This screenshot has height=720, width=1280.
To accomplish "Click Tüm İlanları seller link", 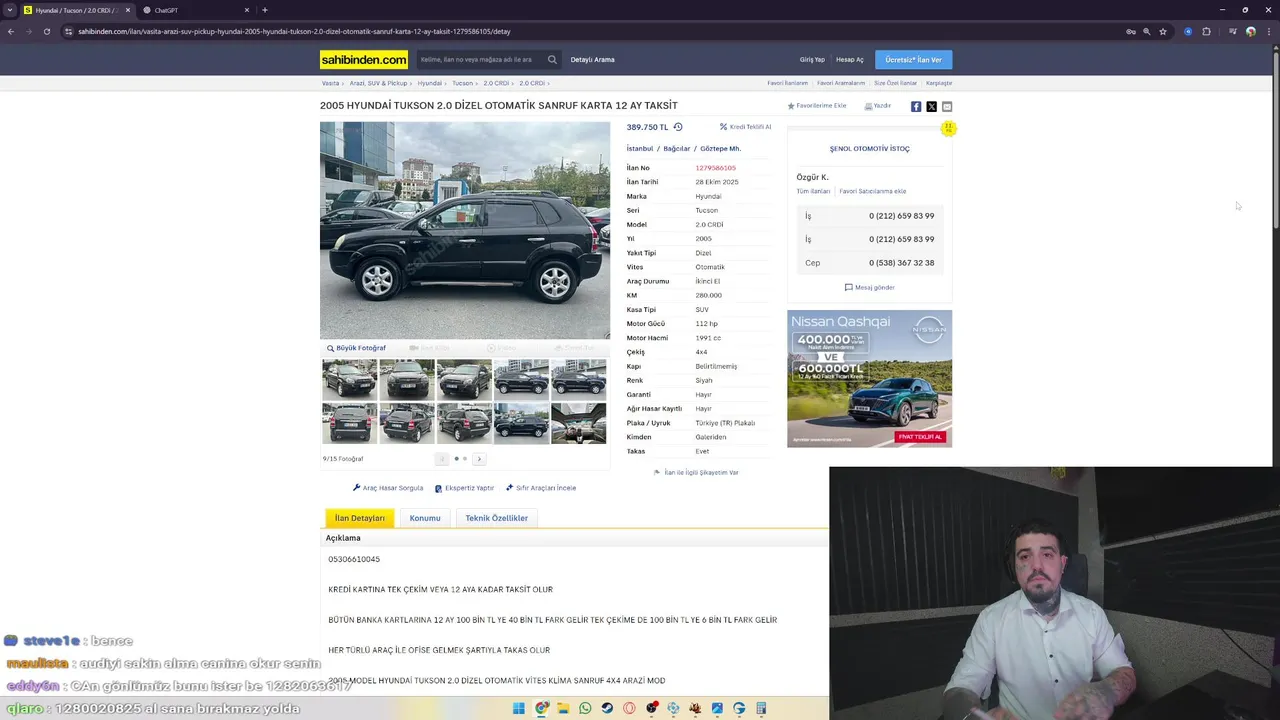I will [813, 191].
